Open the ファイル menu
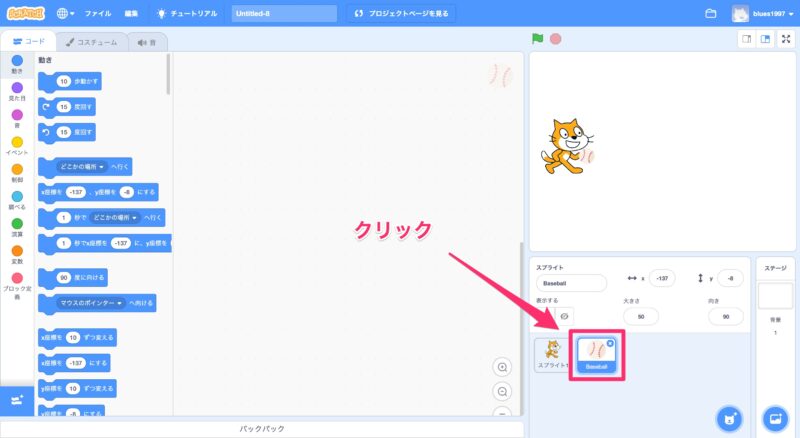The height and width of the screenshot is (438, 800). 98,14
